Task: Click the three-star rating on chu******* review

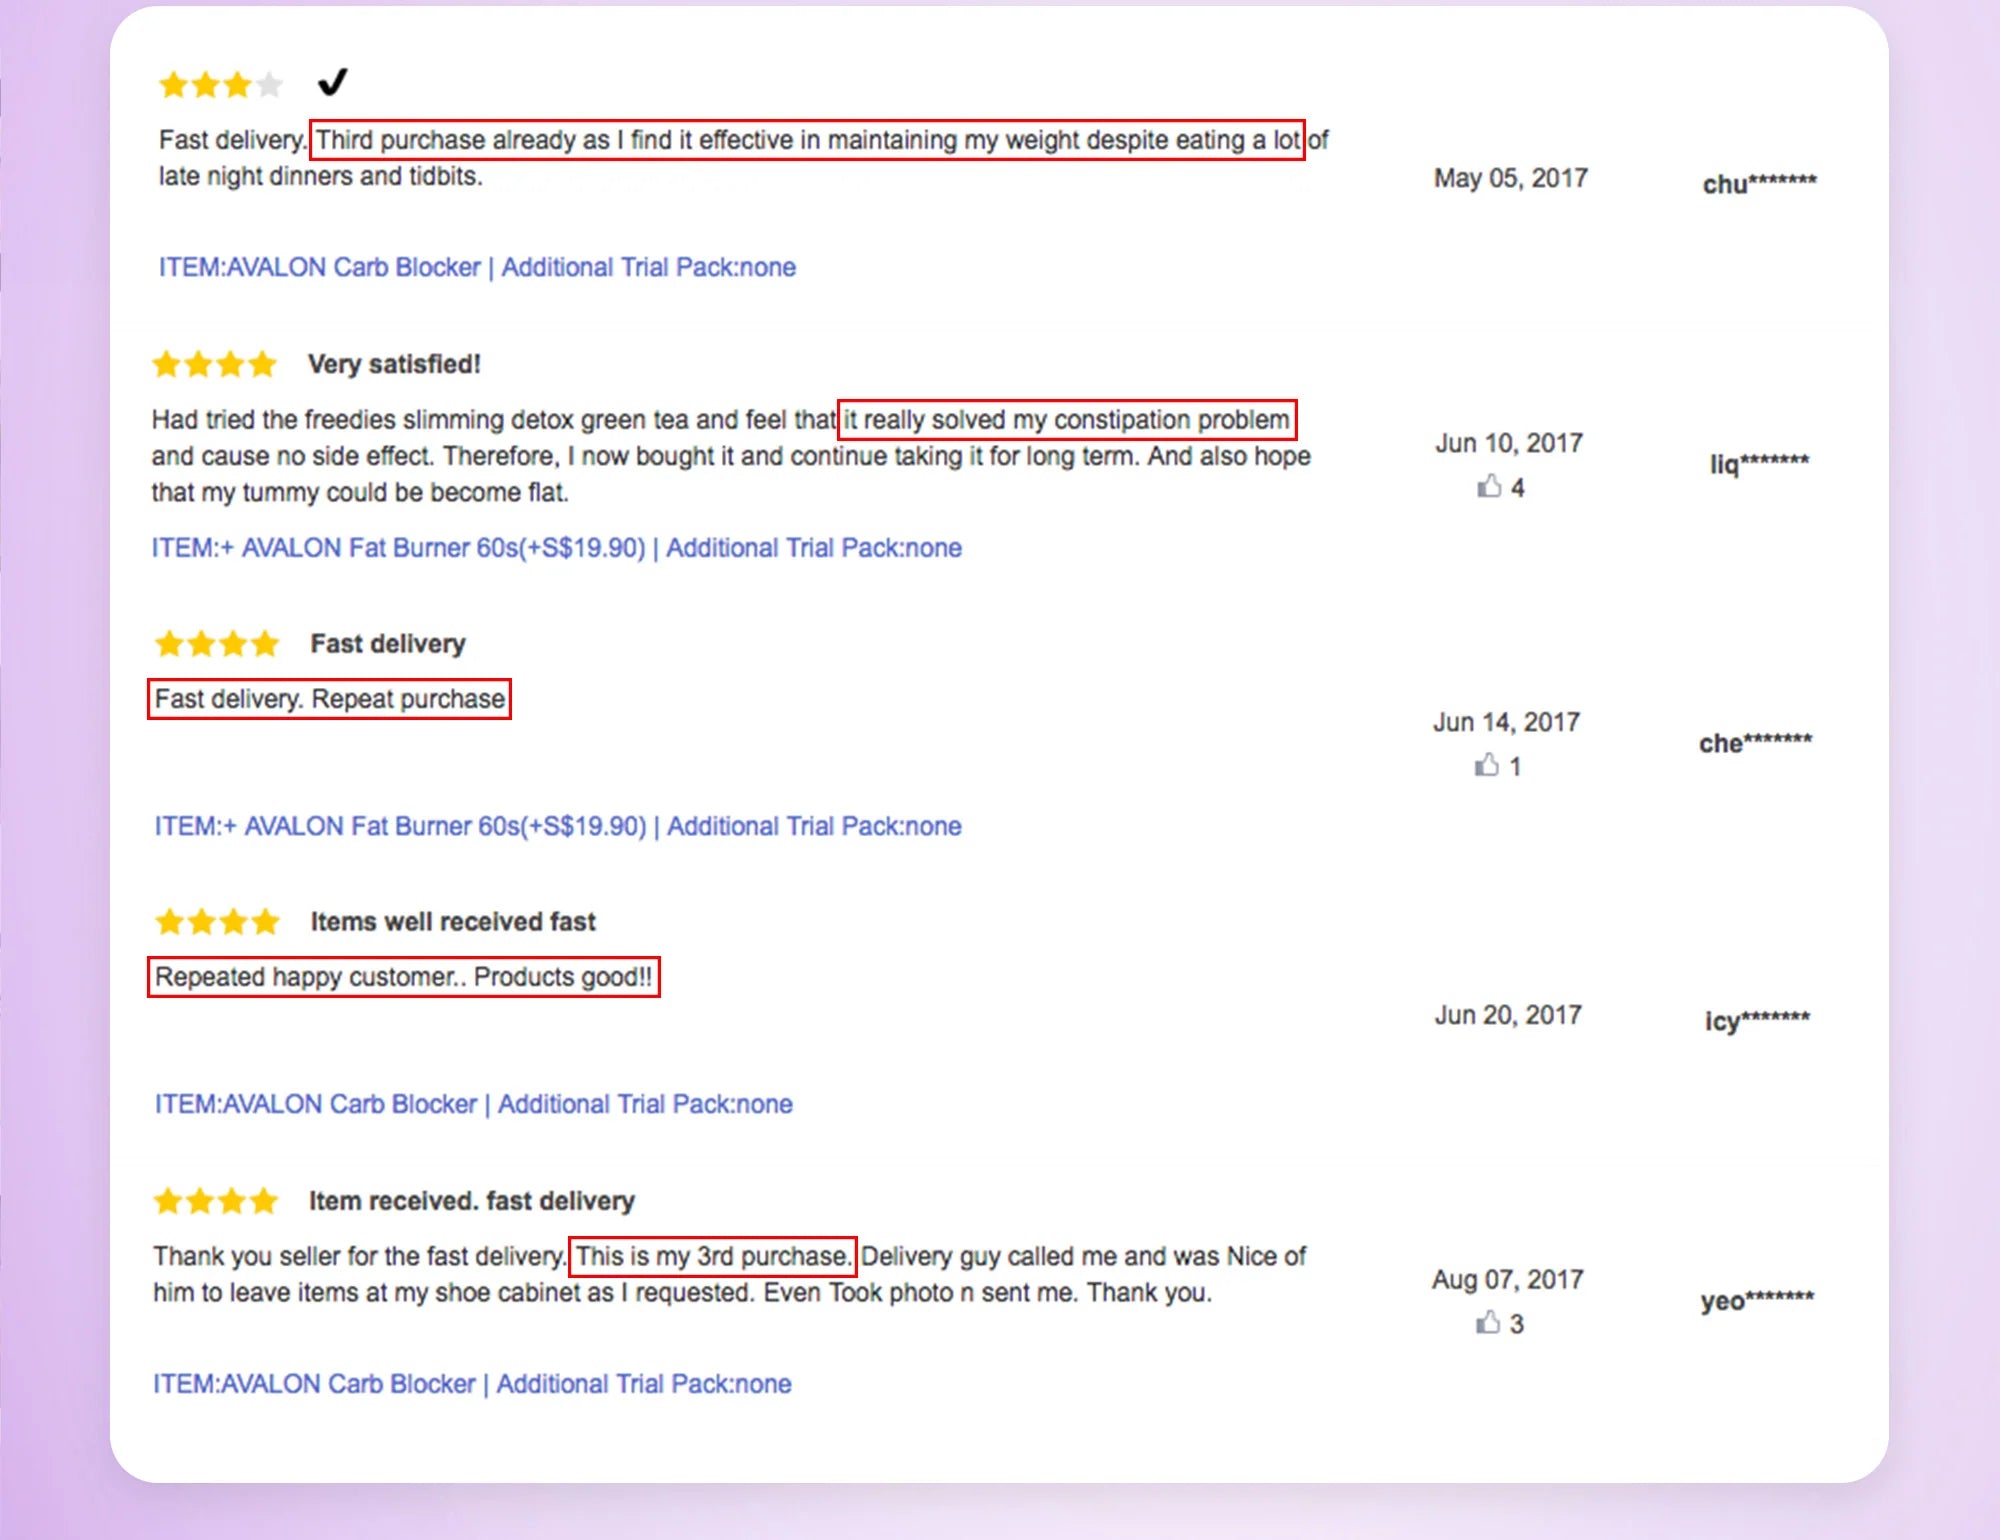Action: pos(221,85)
